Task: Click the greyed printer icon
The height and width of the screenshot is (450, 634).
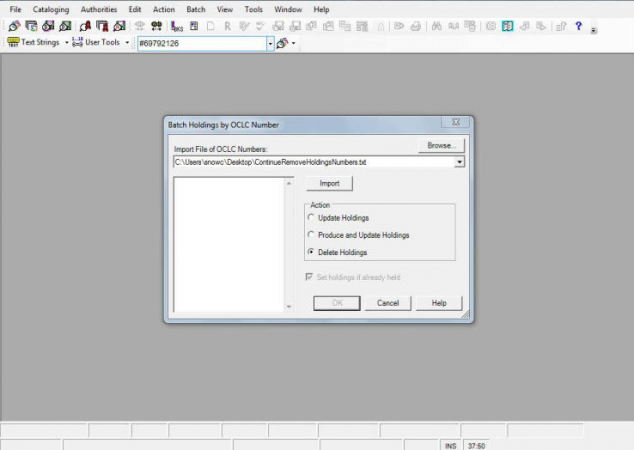Action: click(416, 26)
